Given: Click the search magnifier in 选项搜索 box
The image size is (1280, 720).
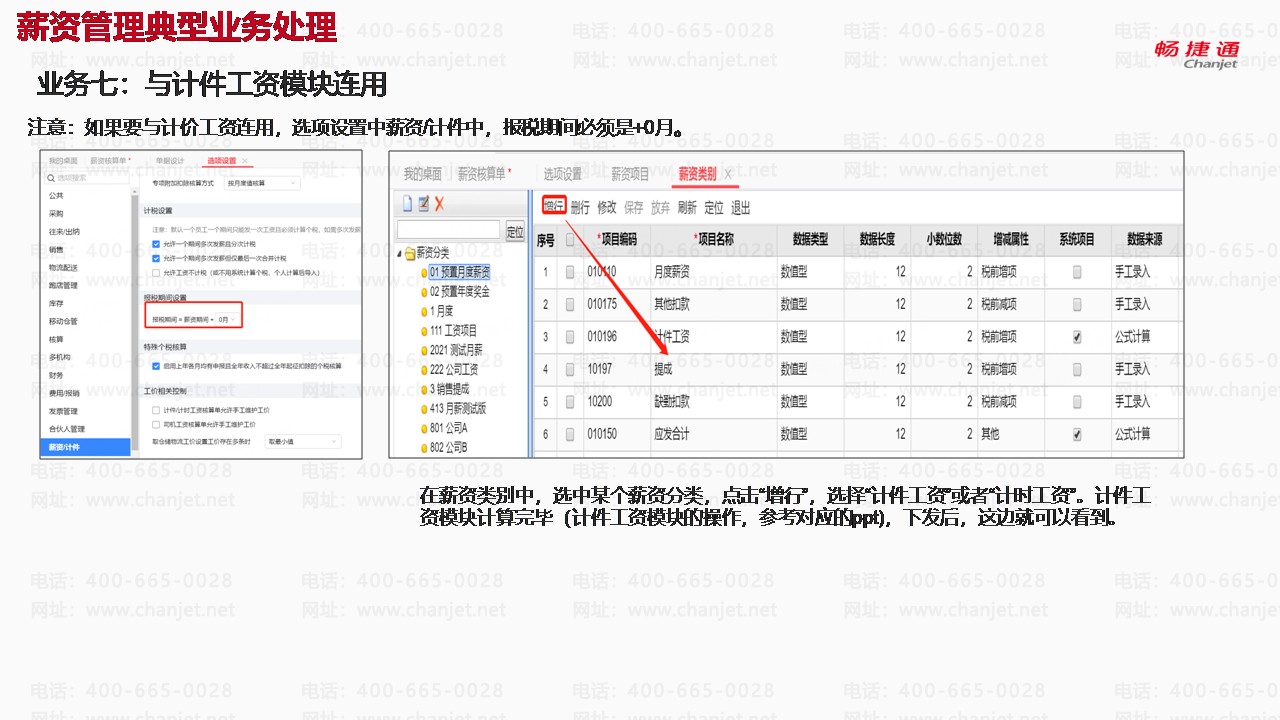Looking at the screenshot, I should tap(49, 178).
